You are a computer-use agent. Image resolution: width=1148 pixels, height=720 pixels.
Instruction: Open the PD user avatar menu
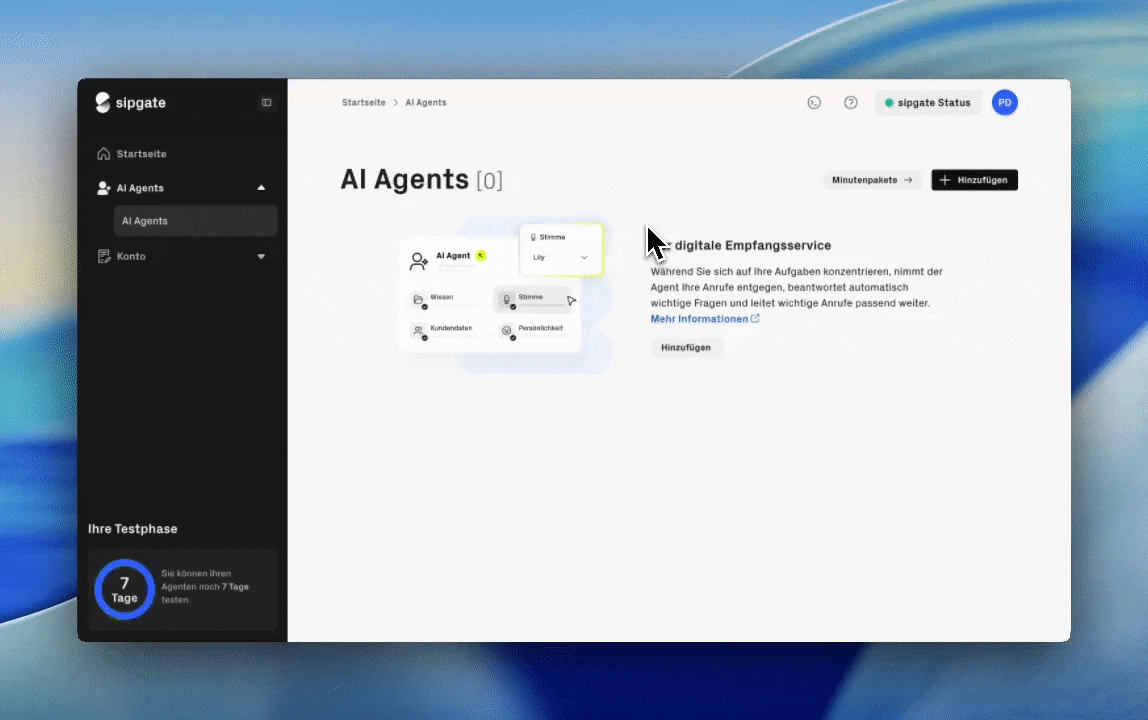[x=1004, y=103]
